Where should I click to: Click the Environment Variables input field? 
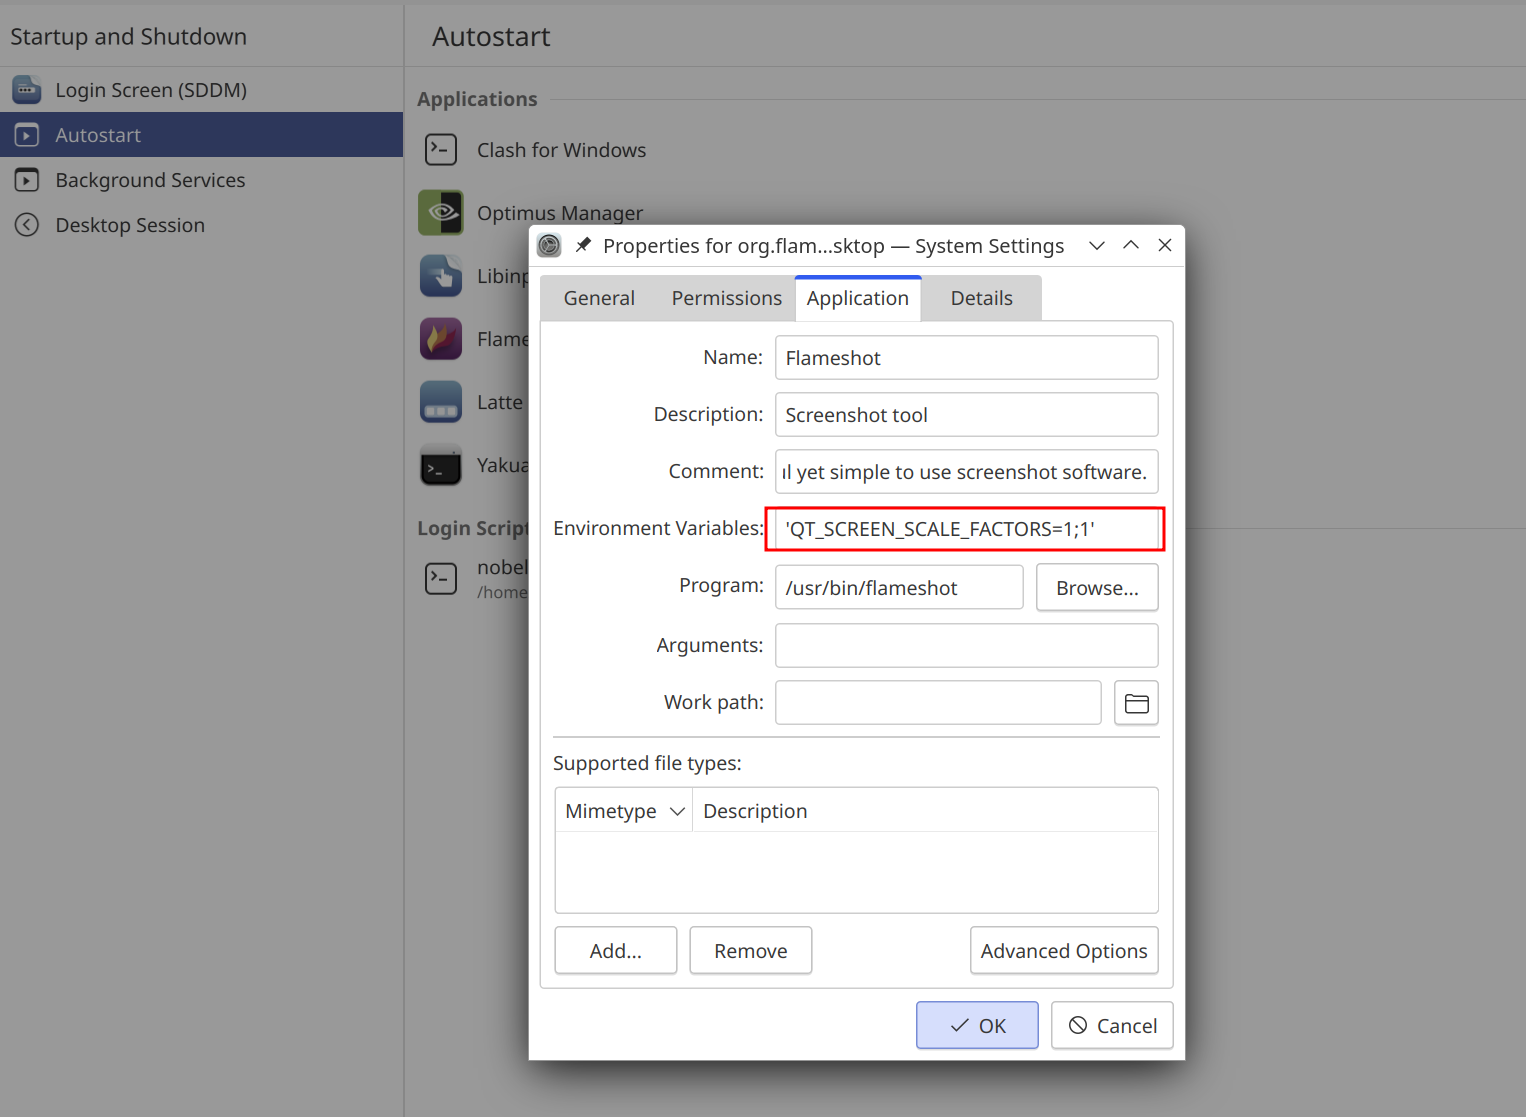pyautogui.click(x=967, y=529)
